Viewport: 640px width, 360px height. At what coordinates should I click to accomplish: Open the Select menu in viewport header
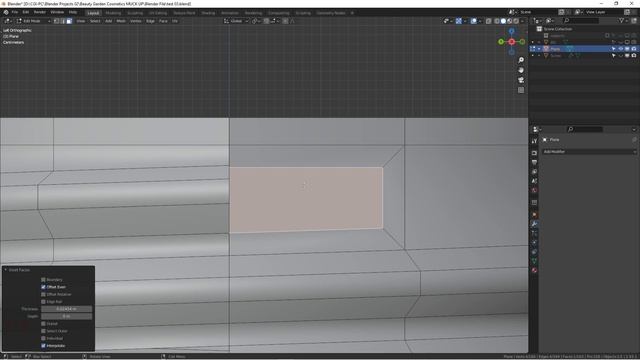point(95,21)
